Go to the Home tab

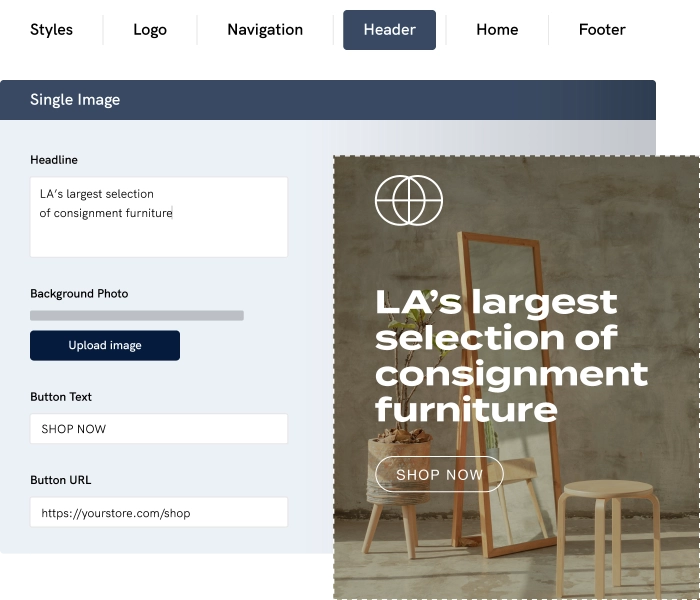497,30
